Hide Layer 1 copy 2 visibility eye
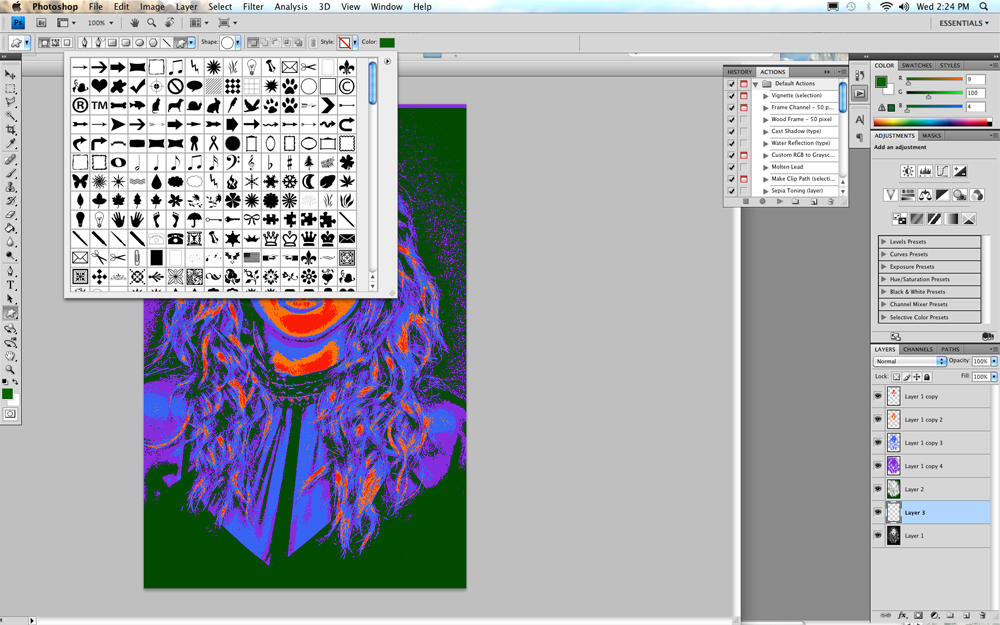 (x=878, y=420)
